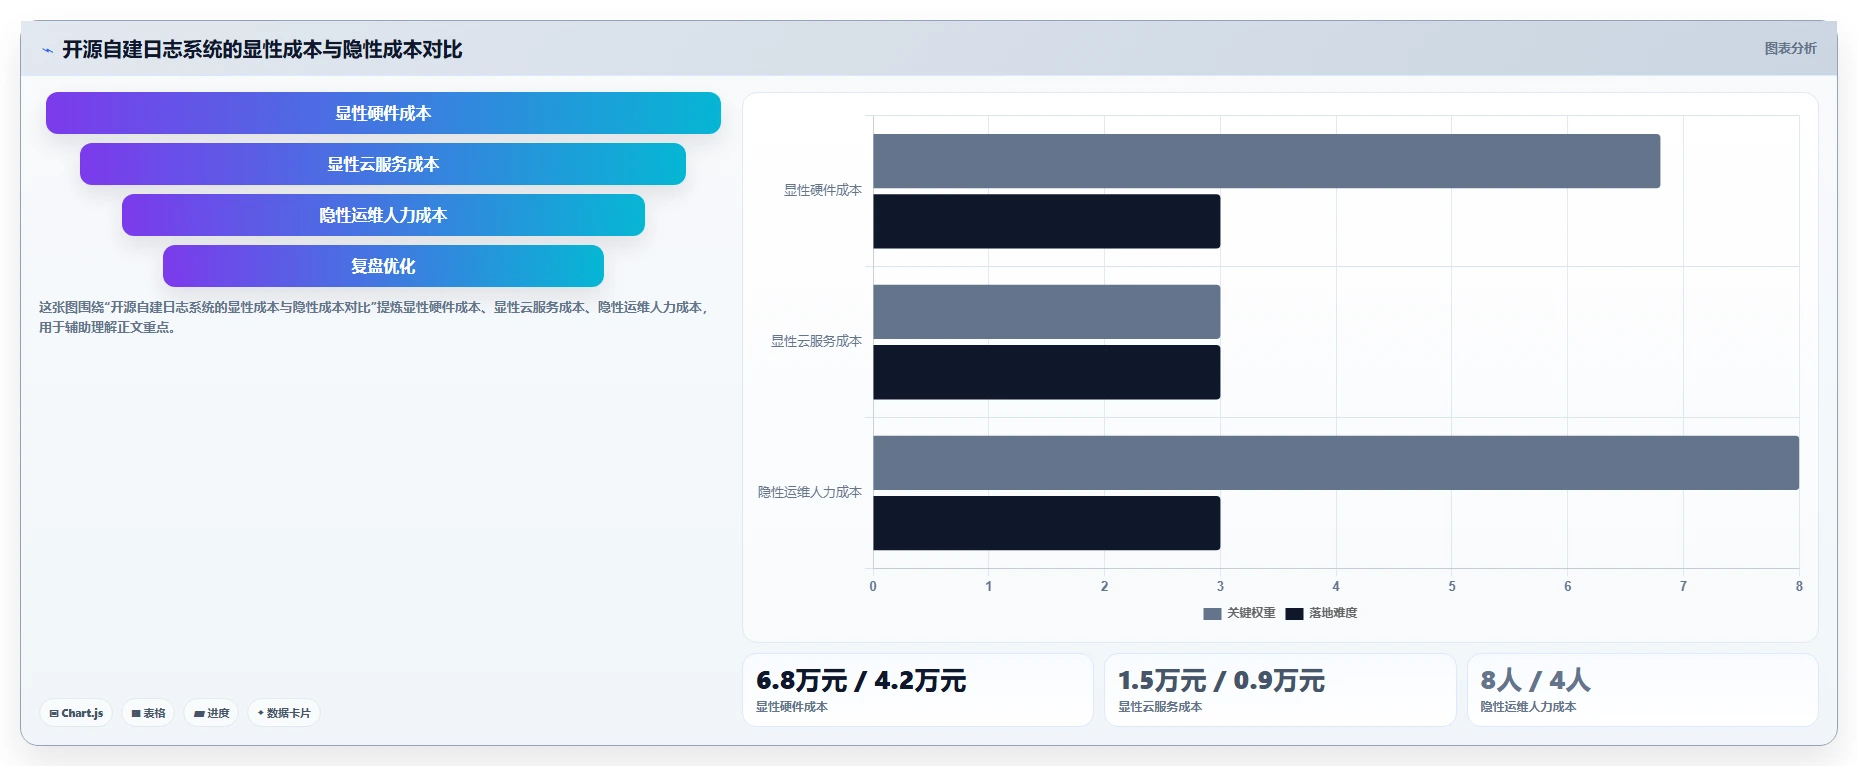Screen dimensions: 1858x766
Task: Click the 关键权重 bar for 显性硬件成本
Action: tap(1266, 161)
